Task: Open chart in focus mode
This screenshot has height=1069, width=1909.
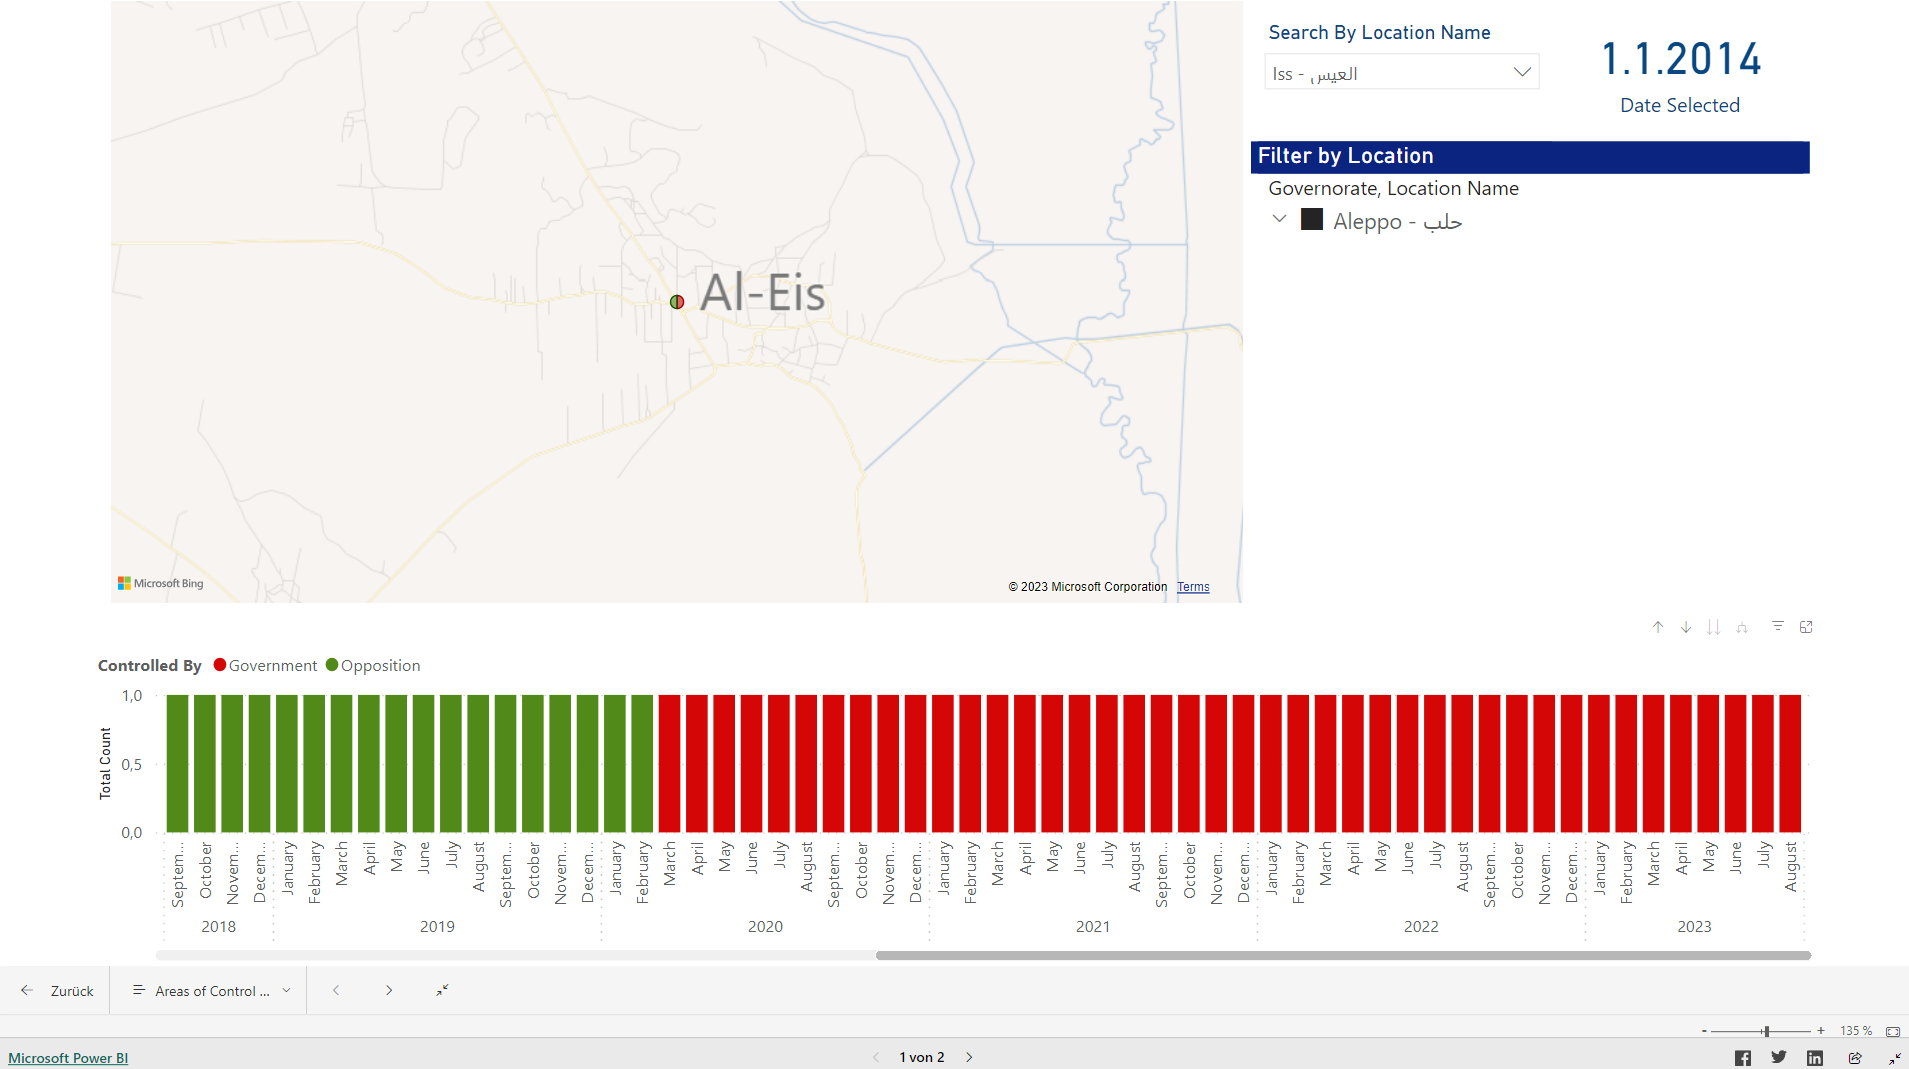Action: coord(1806,627)
